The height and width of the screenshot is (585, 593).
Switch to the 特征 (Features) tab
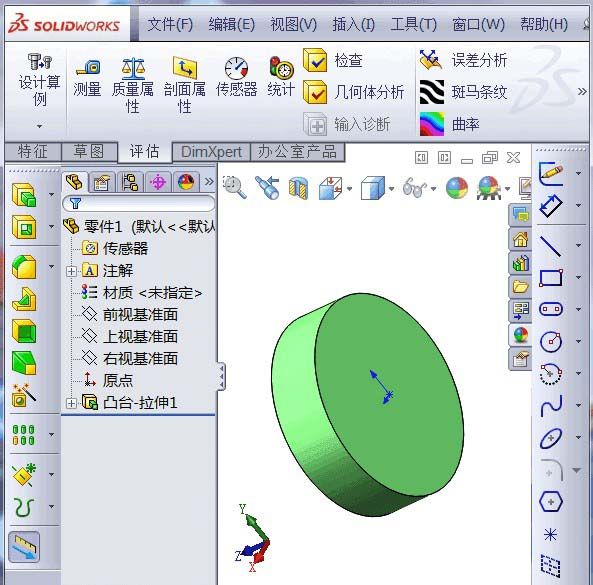pyautogui.click(x=33, y=152)
